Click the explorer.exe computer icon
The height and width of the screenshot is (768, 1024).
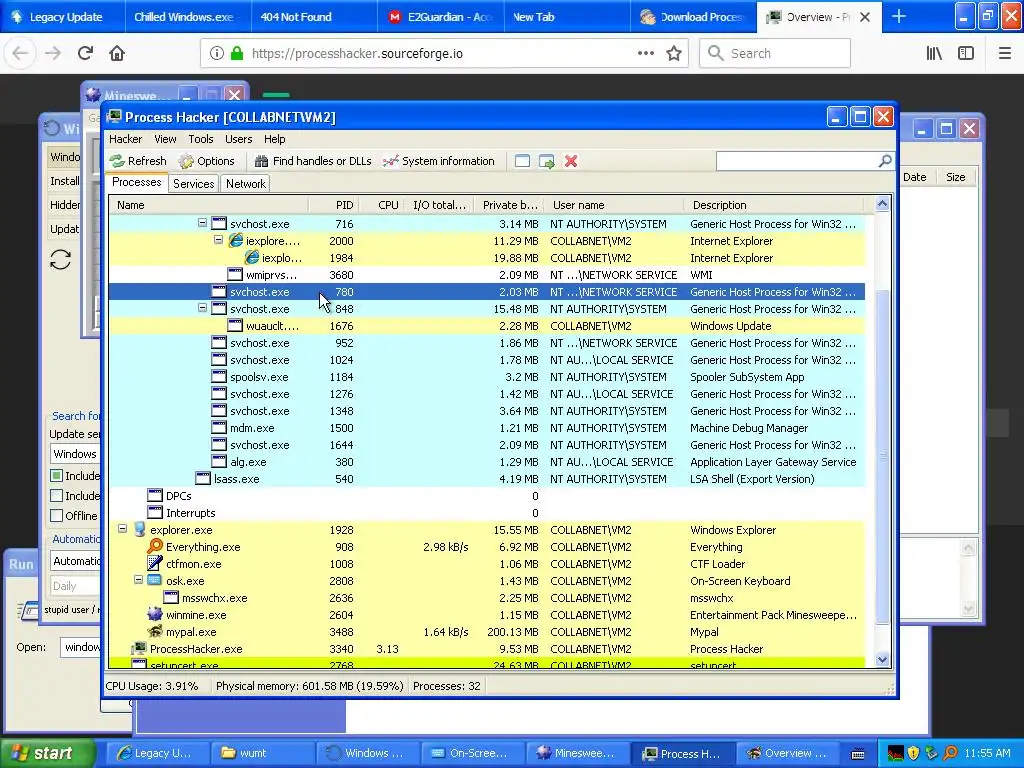tap(139, 530)
